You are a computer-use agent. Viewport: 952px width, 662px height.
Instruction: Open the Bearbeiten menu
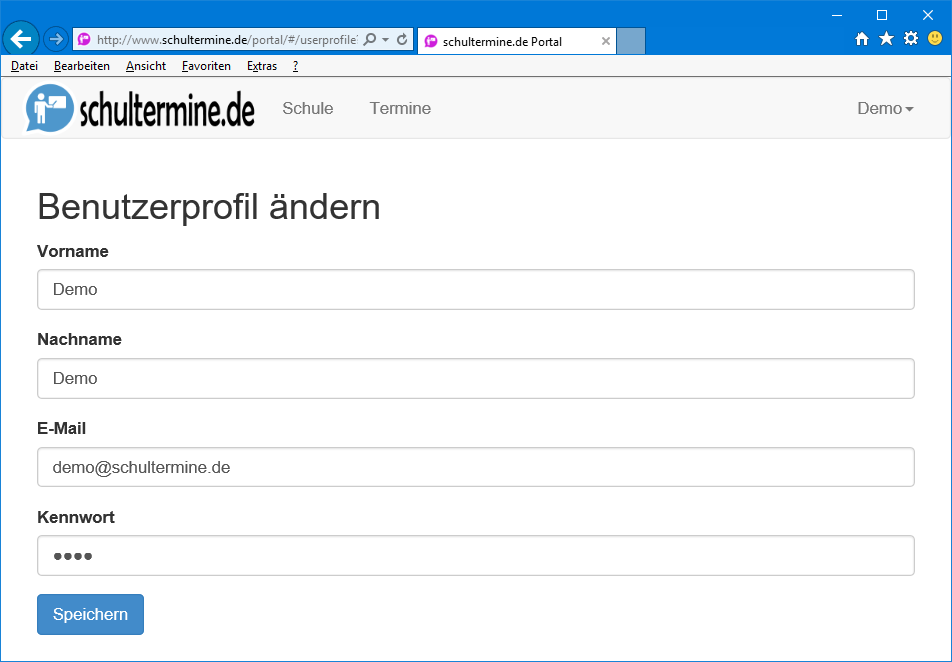coord(82,66)
